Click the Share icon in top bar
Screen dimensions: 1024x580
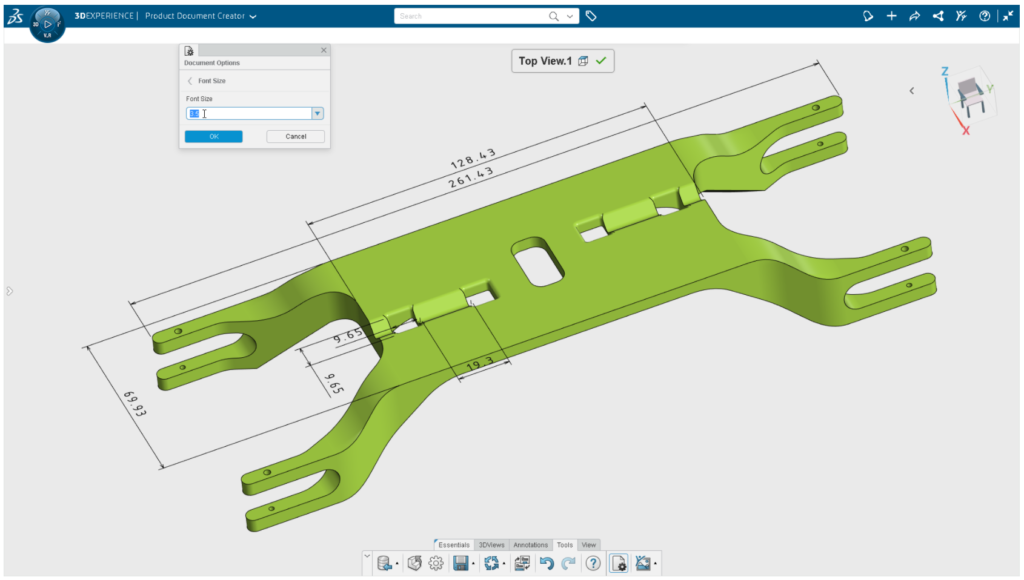click(x=937, y=16)
